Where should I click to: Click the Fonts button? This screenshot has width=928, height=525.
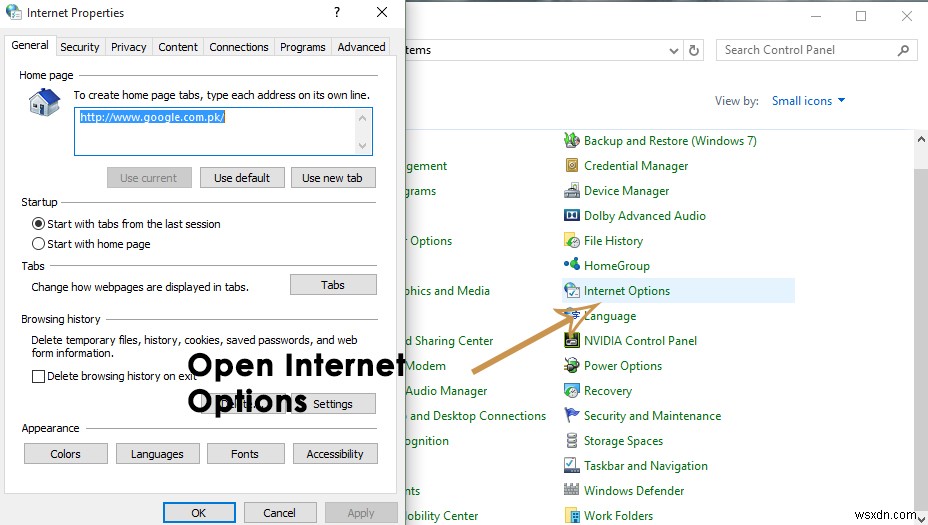point(244,454)
